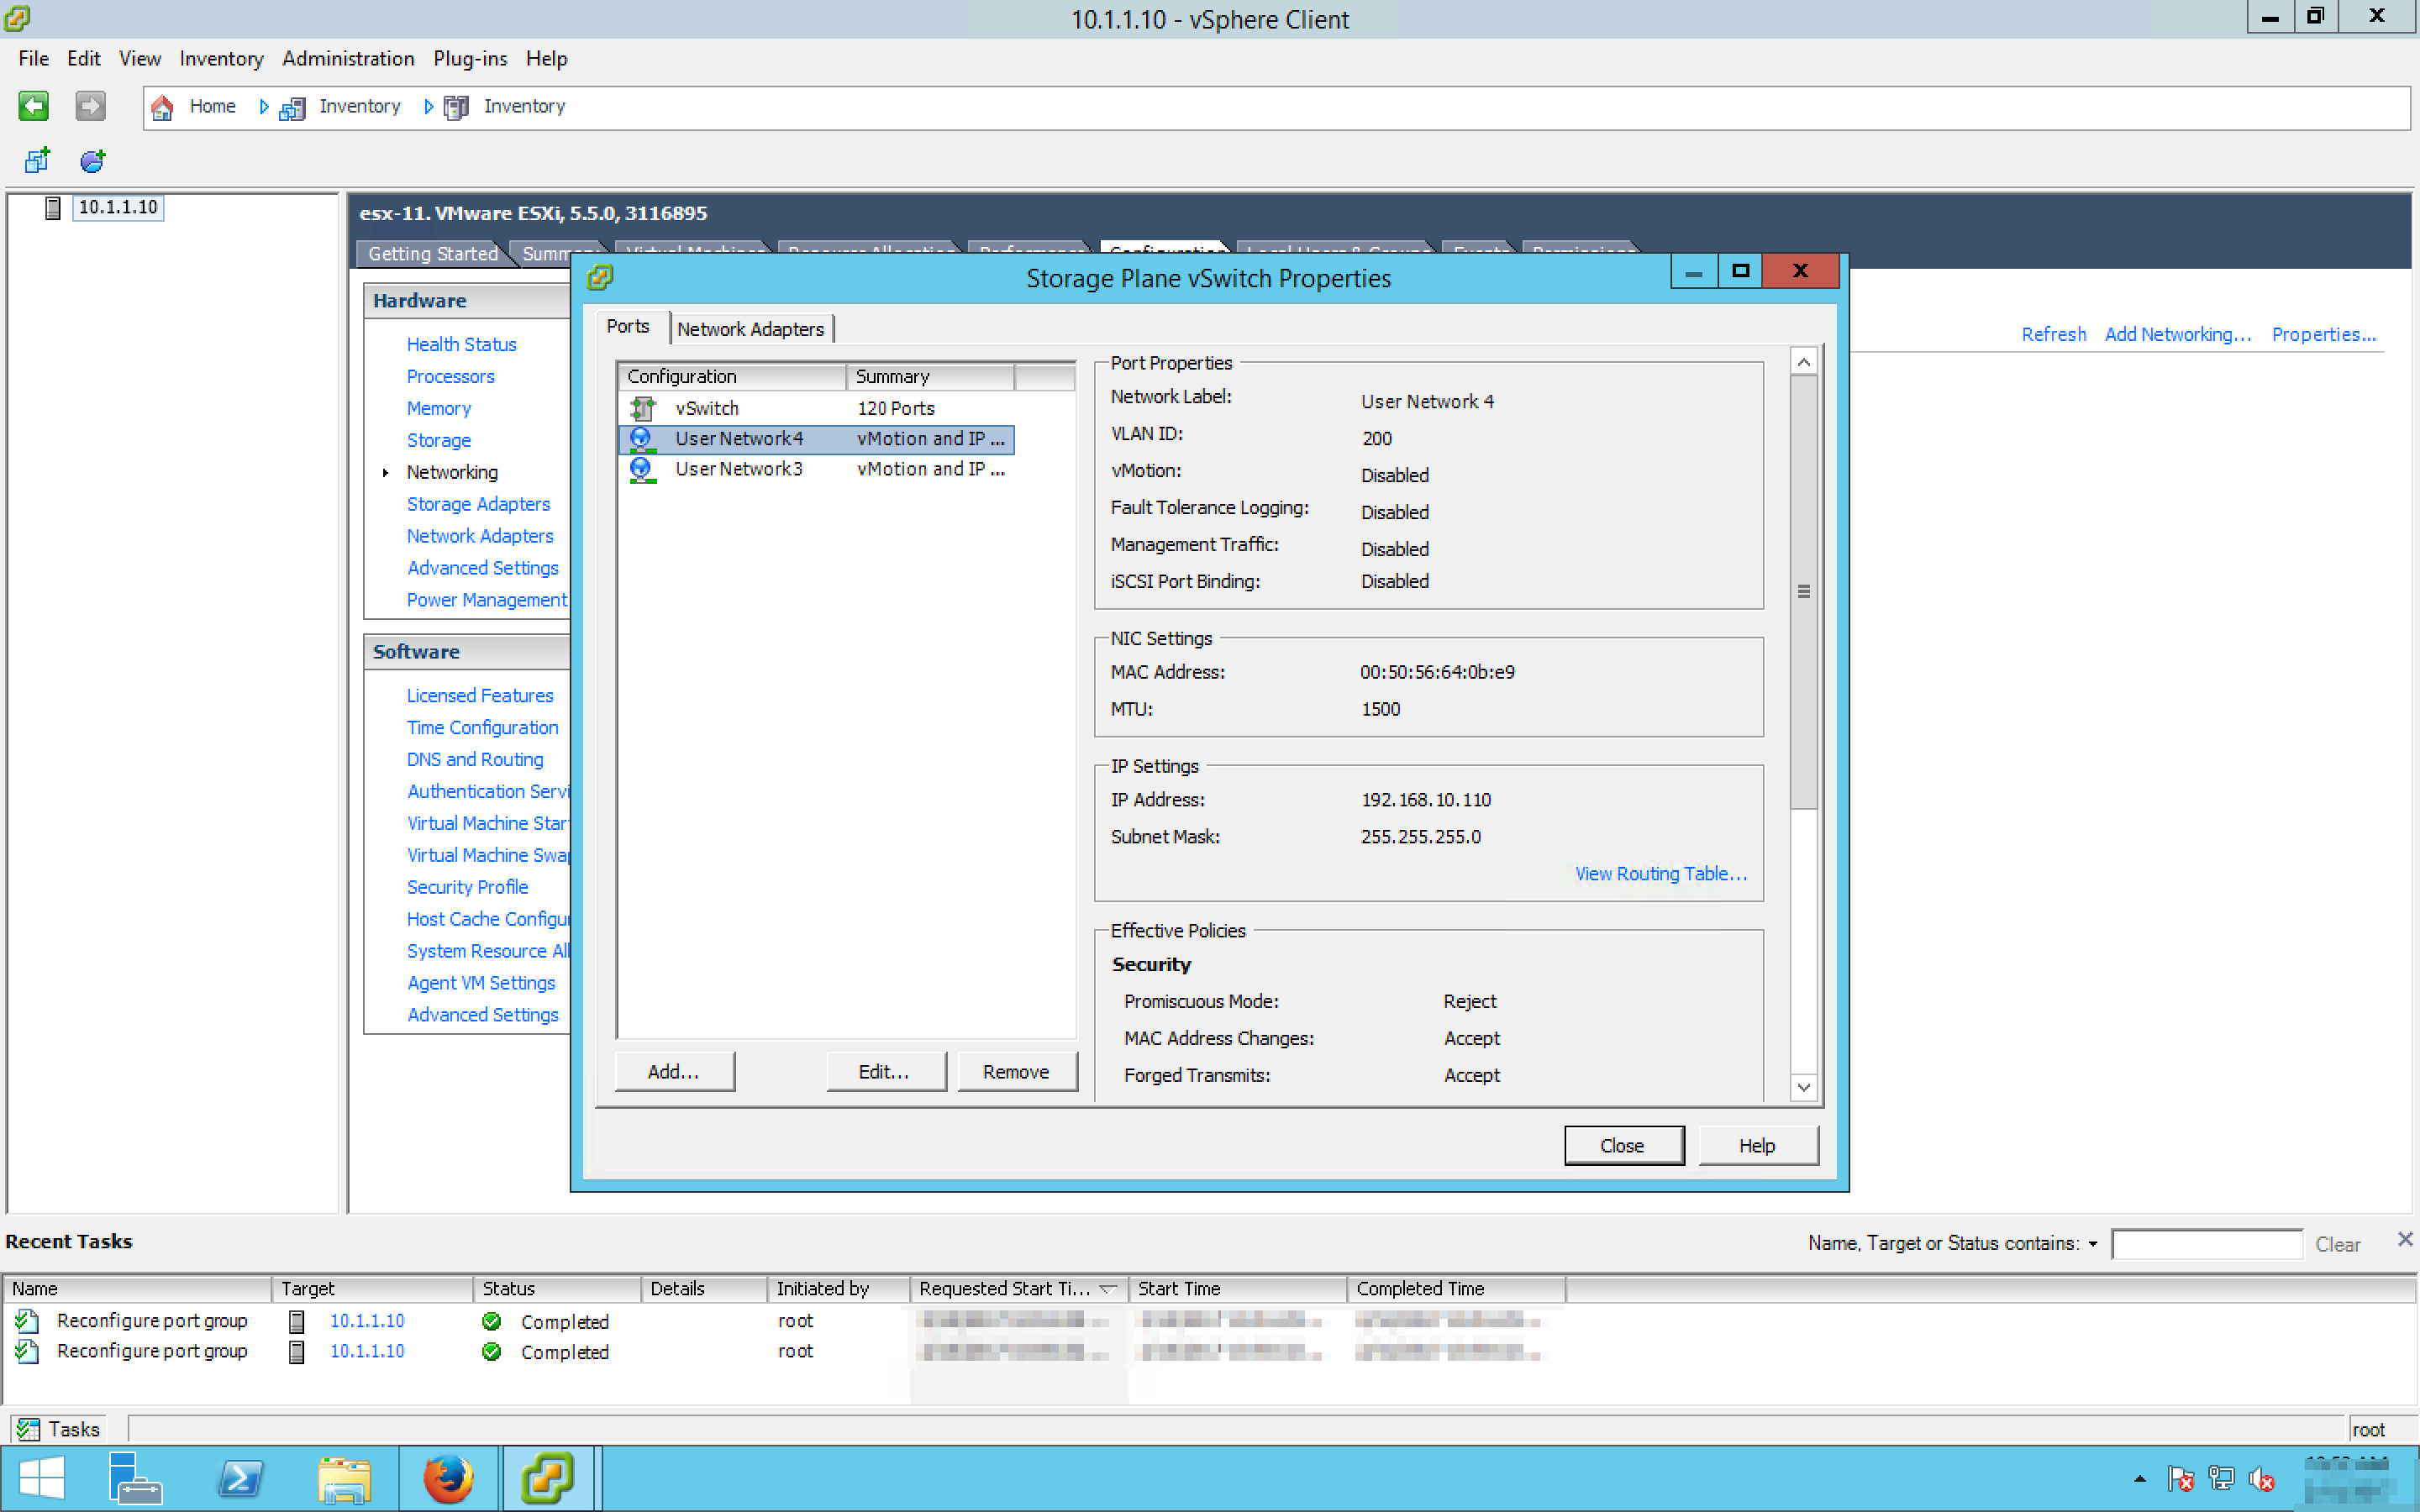The image size is (2420, 1512).
Task: Select the vSwitch icon in configuration list
Action: tap(642, 408)
